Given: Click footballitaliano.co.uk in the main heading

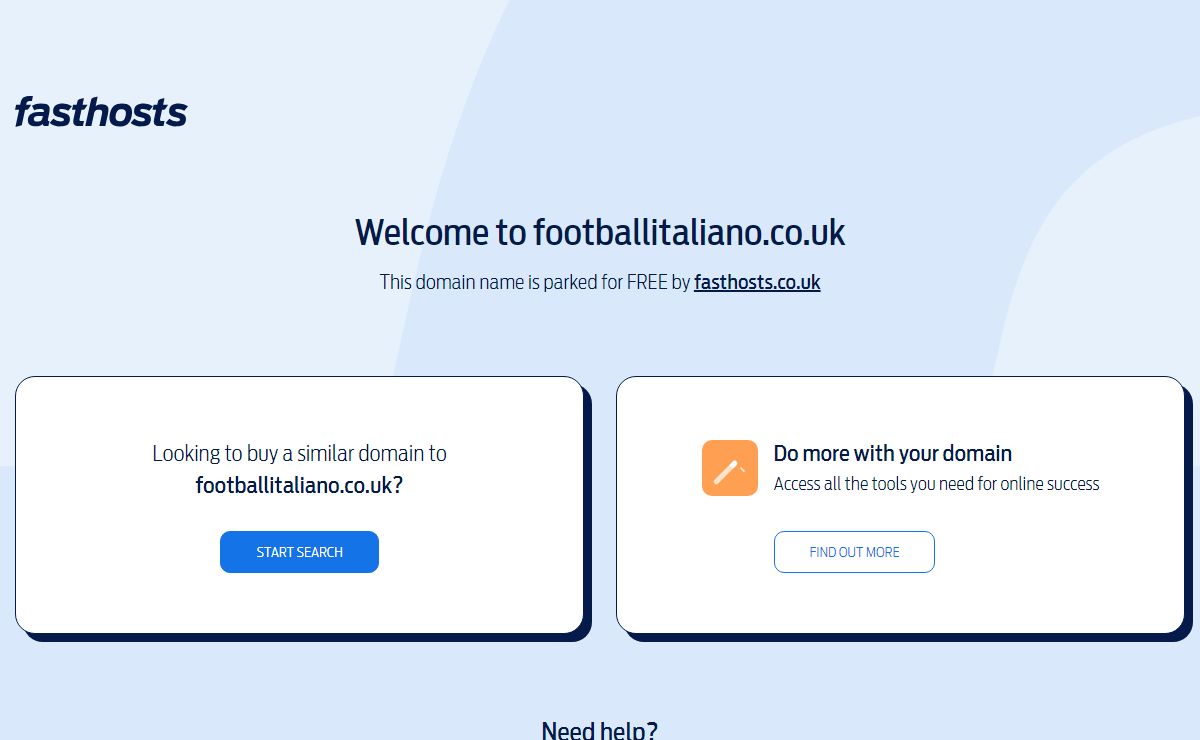Looking at the screenshot, I should (x=689, y=233).
